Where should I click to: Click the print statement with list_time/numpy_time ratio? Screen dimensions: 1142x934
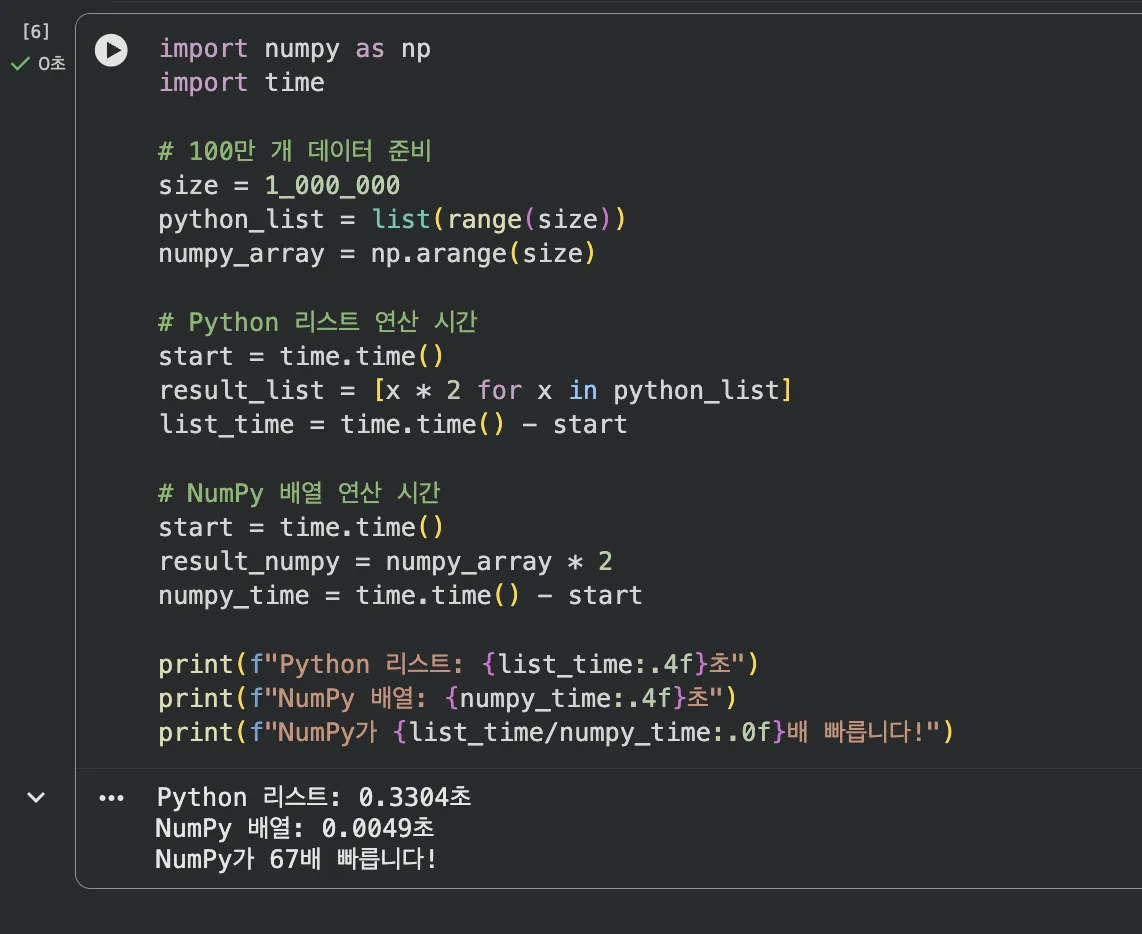tap(555, 732)
